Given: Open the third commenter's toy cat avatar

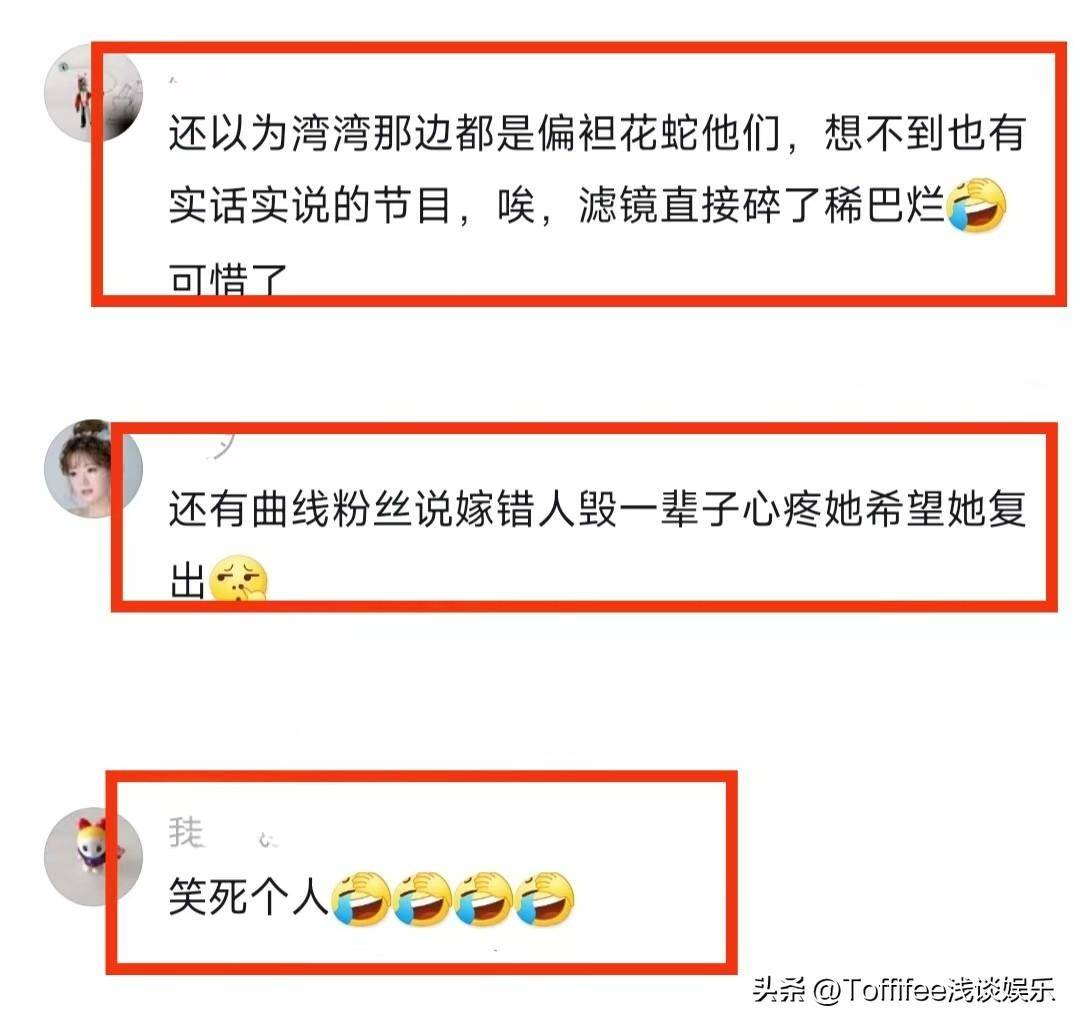Looking at the screenshot, I should tap(94, 857).
